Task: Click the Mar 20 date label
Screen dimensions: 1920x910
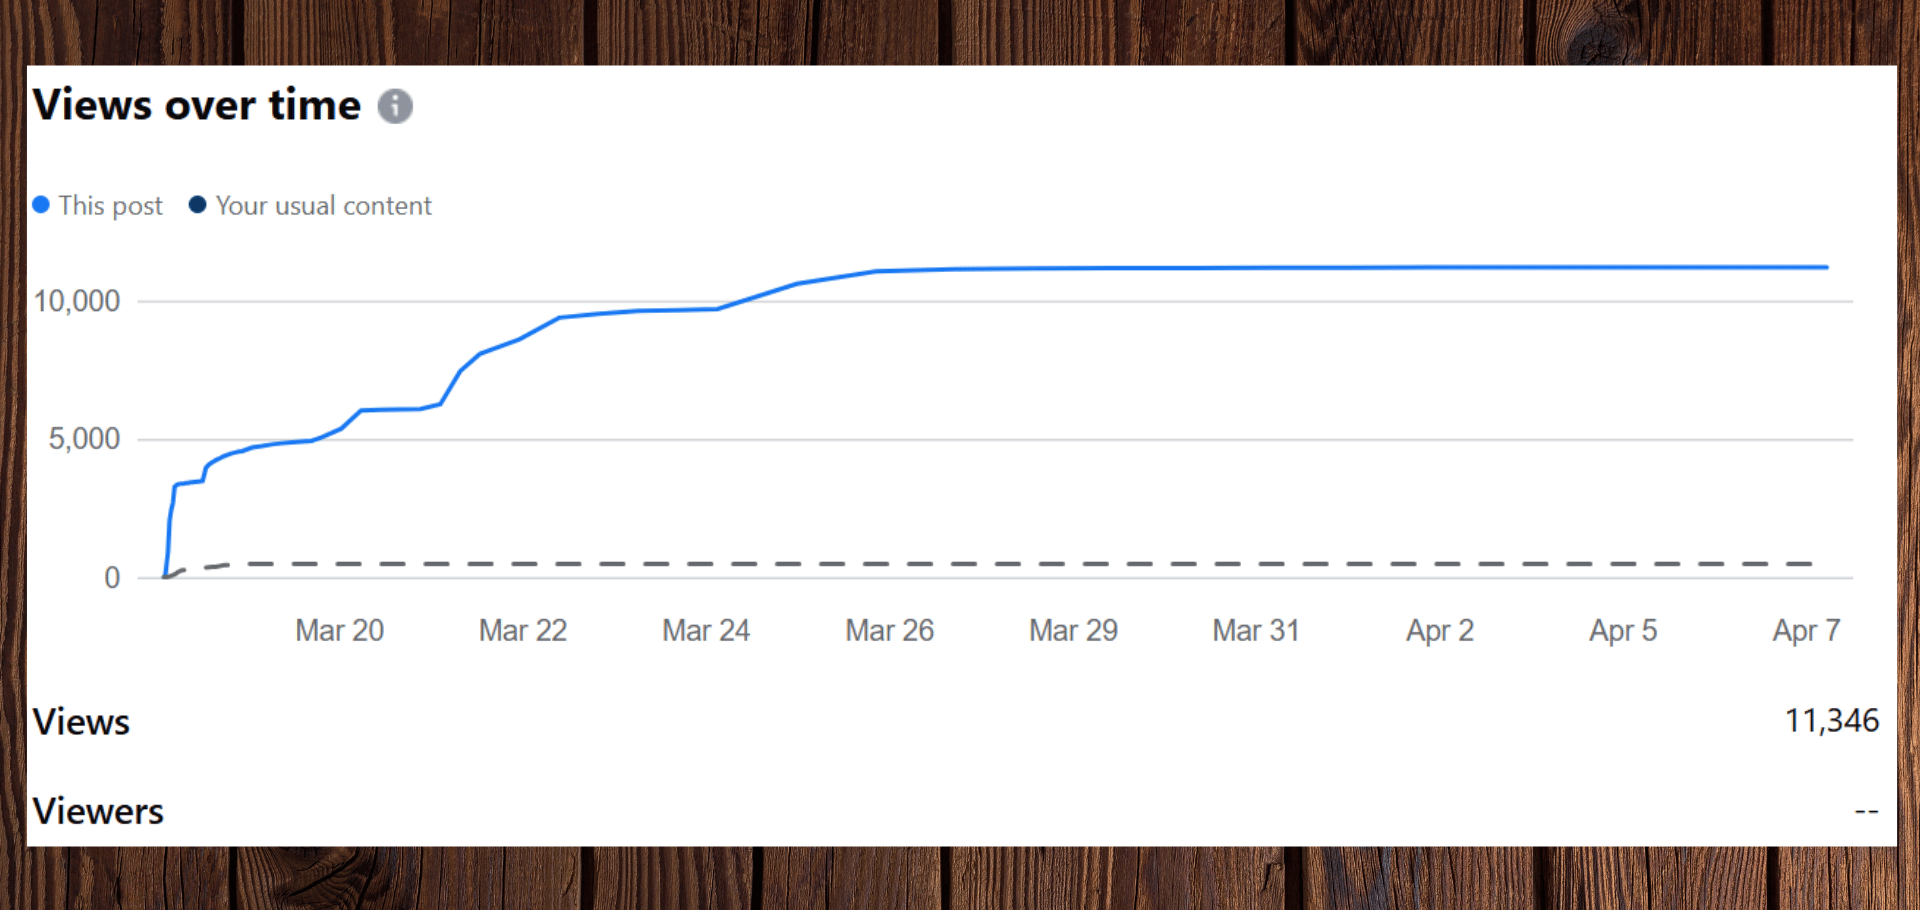Action: coord(339,630)
